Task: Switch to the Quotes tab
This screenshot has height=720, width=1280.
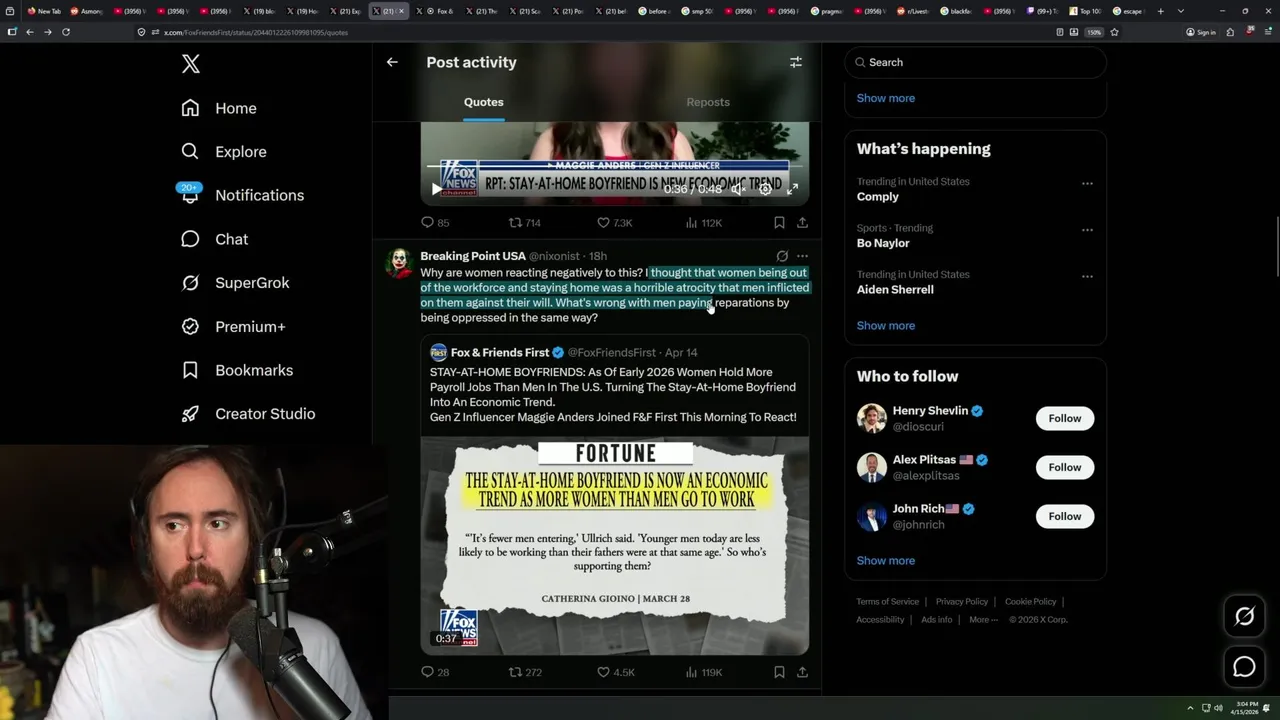Action: (x=483, y=102)
